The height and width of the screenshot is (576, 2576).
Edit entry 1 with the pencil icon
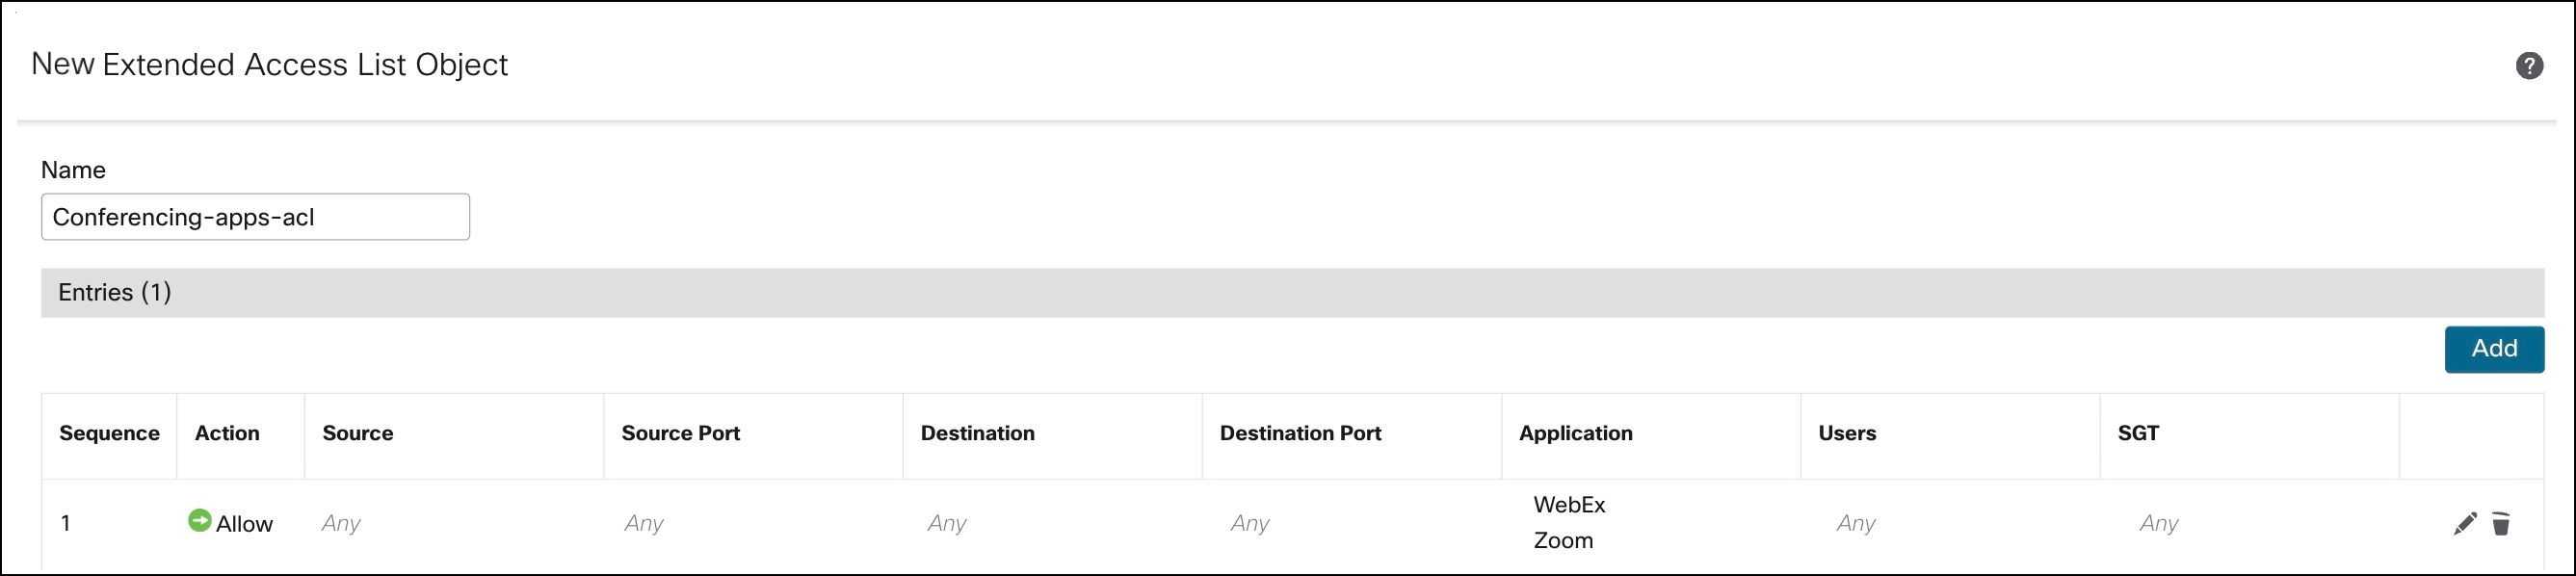(2465, 523)
